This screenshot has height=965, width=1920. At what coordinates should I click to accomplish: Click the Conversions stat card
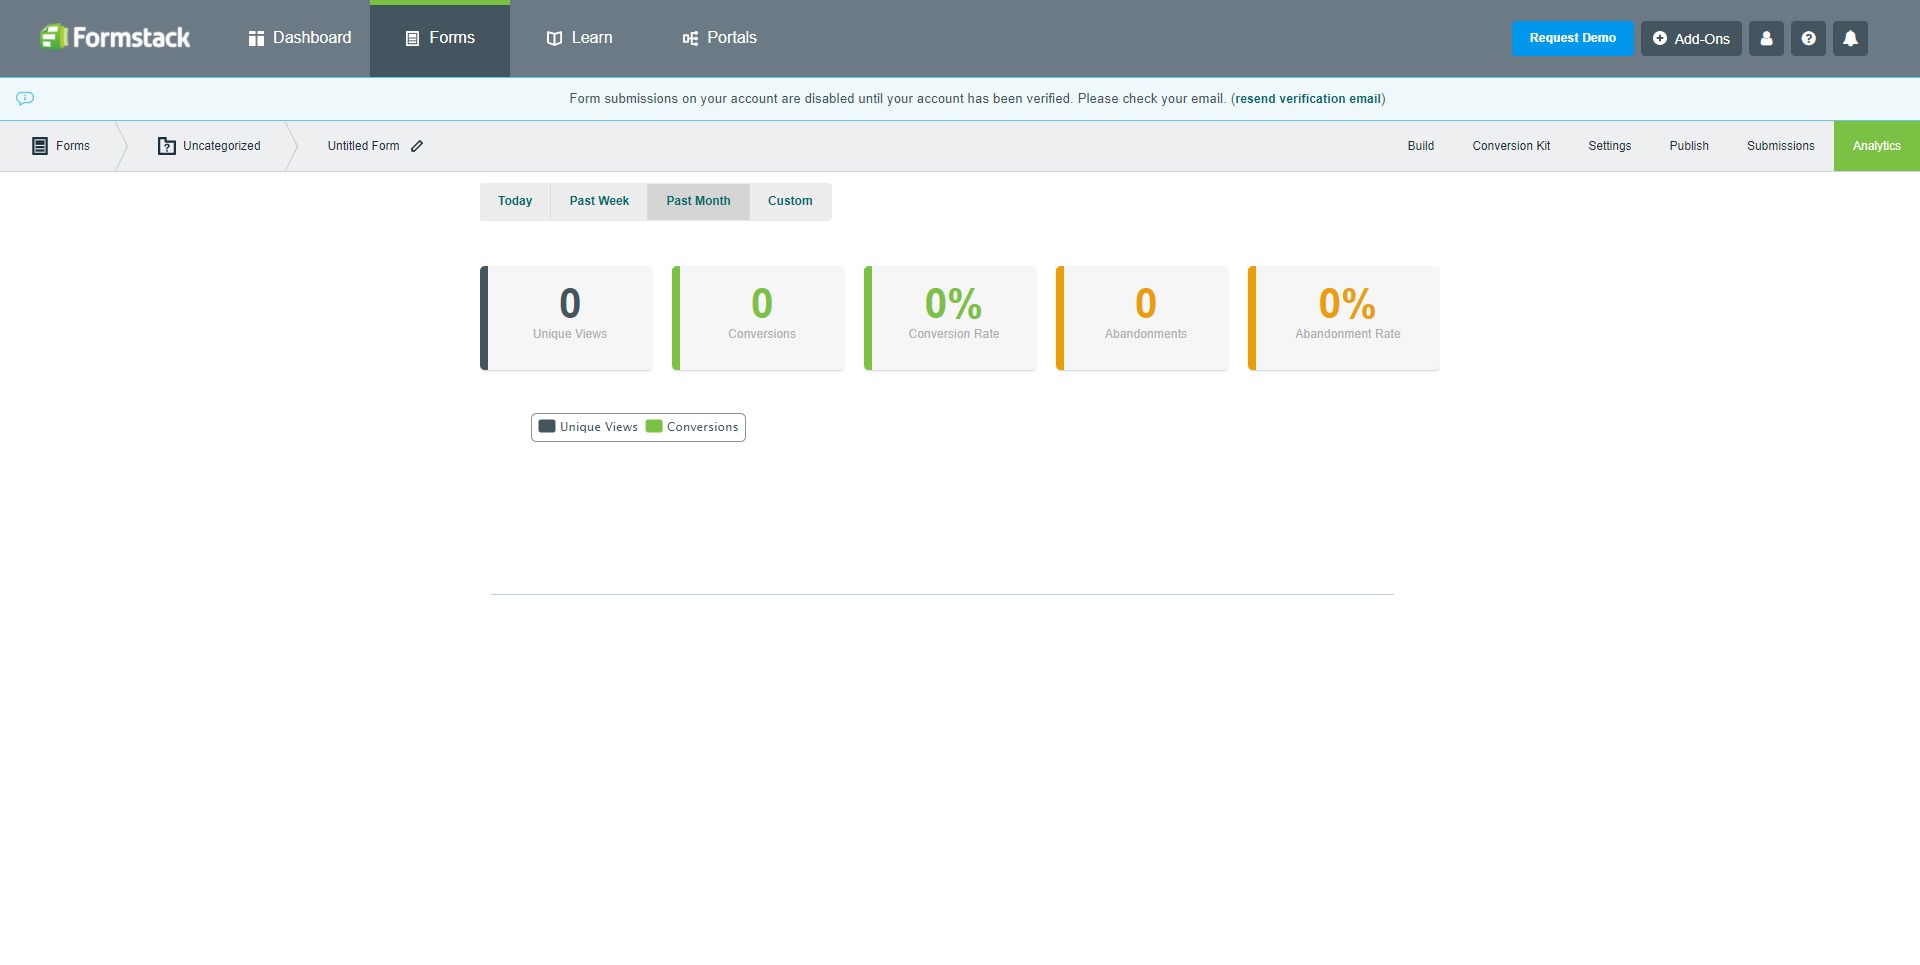point(758,318)
